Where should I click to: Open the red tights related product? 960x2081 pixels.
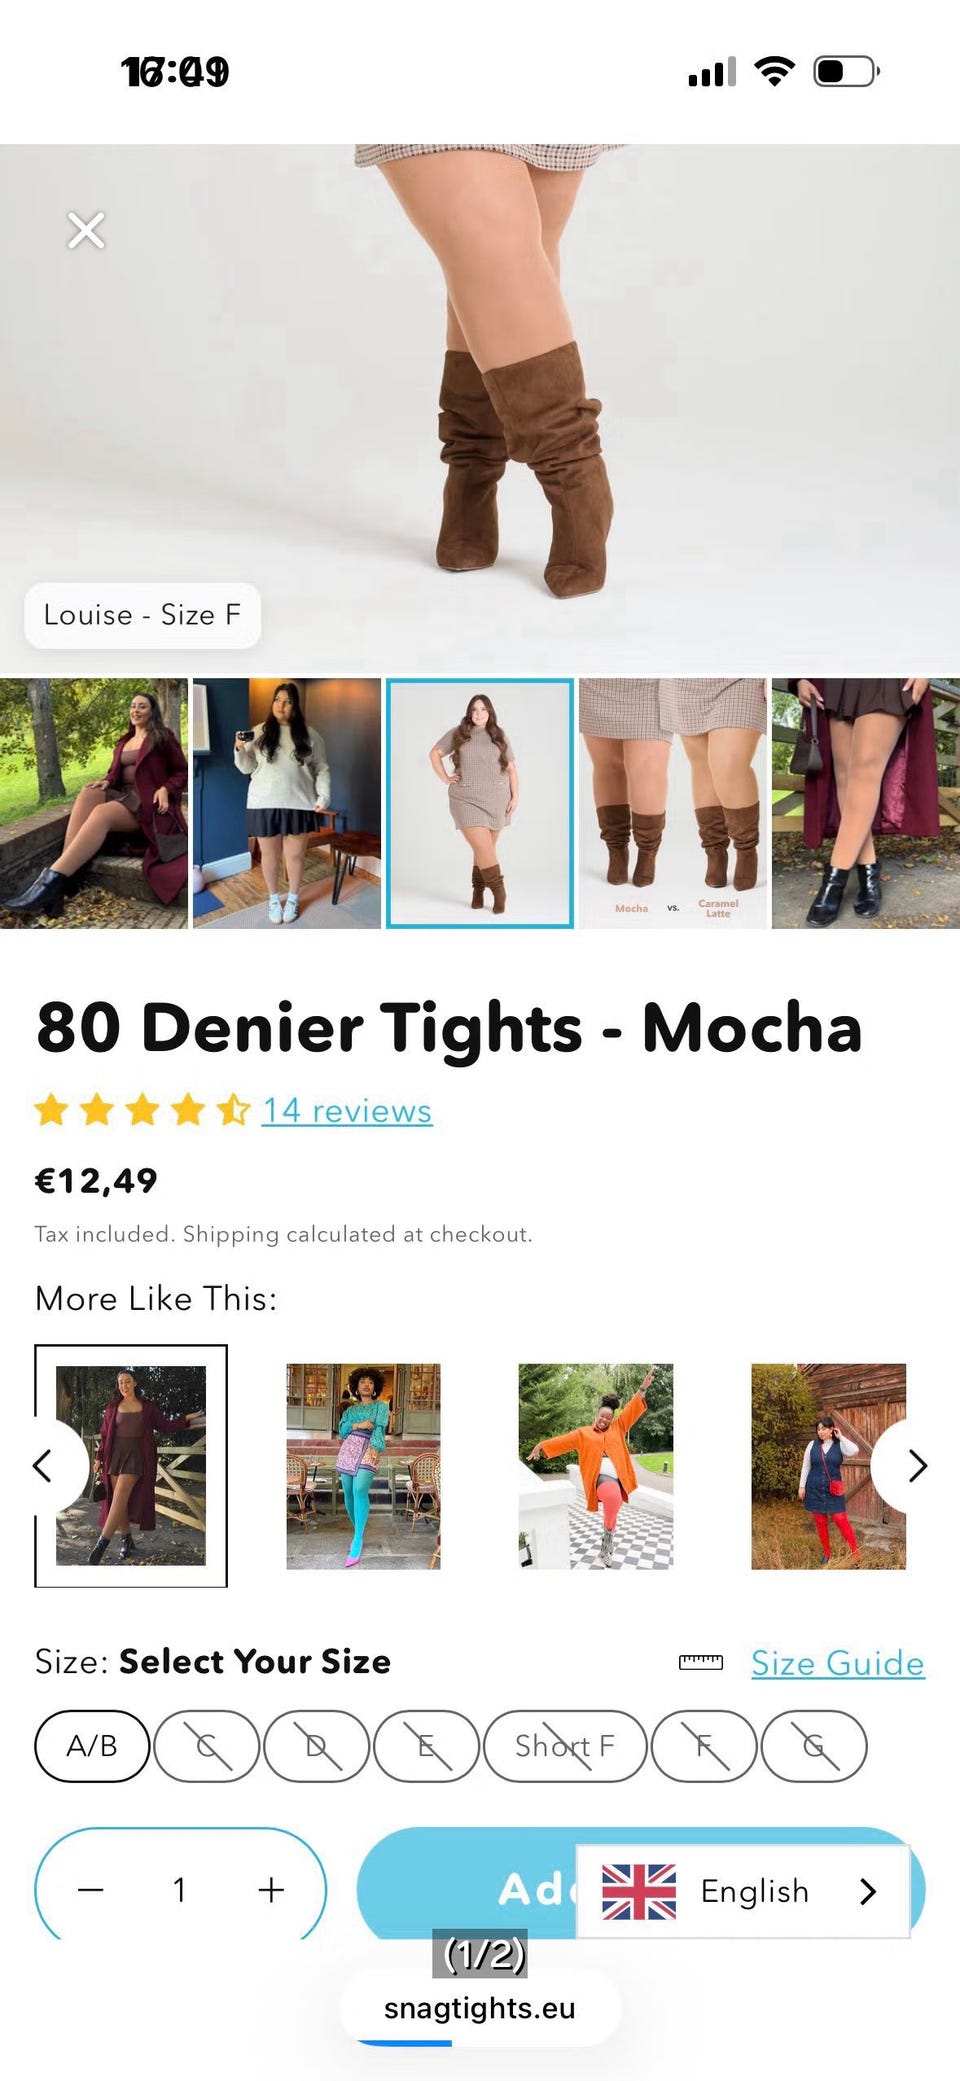[x=829, y=1466]
